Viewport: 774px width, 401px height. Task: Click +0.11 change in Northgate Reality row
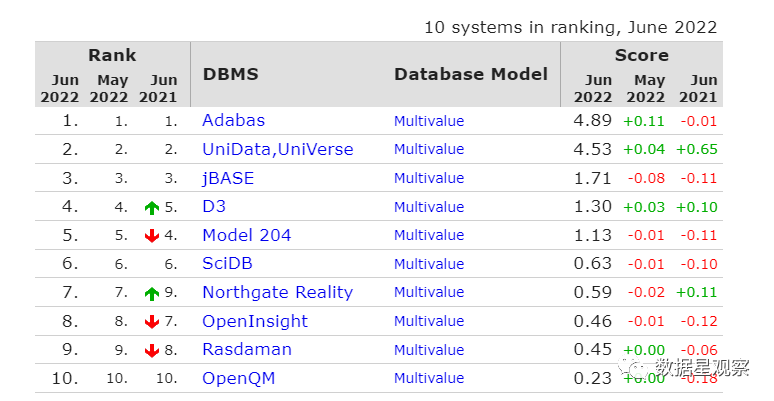(x=697, y=293)
